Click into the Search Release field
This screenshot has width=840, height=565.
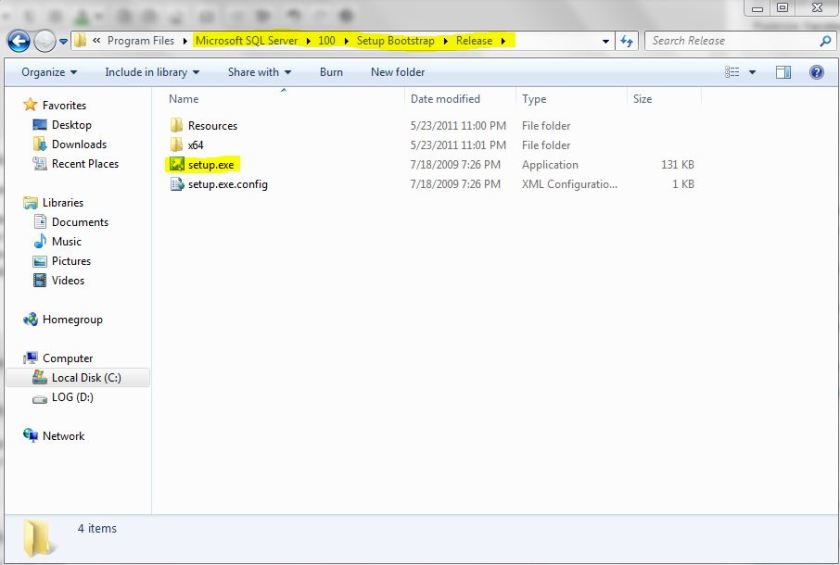[730, 41]
